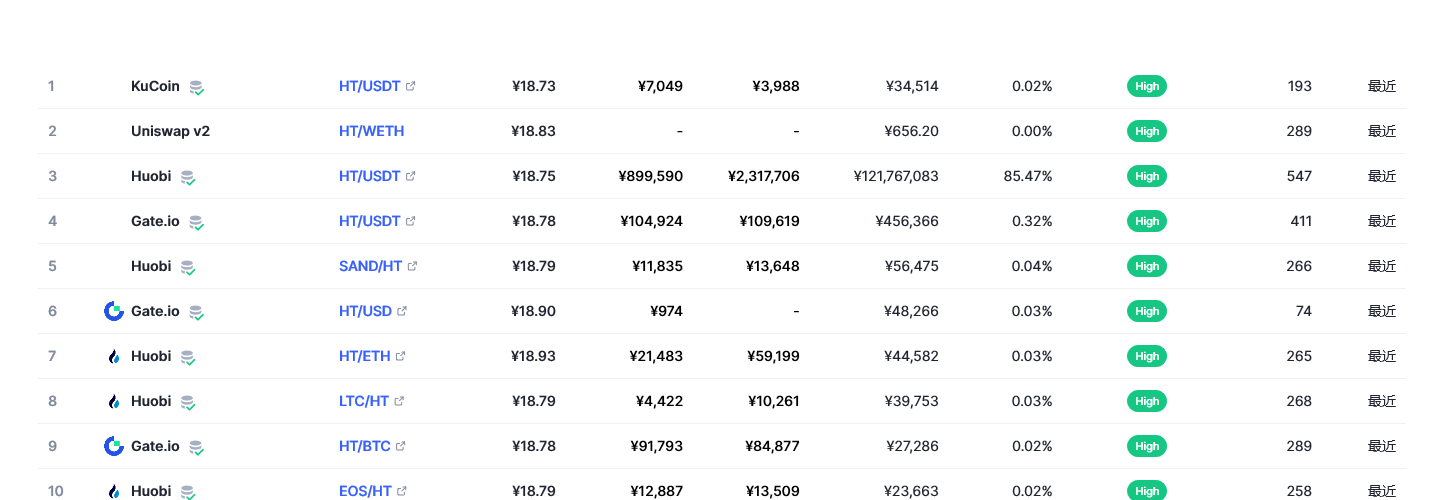Select the KuCoin exchange name
Screen dimensions: 1450x500
click(155, 86)
